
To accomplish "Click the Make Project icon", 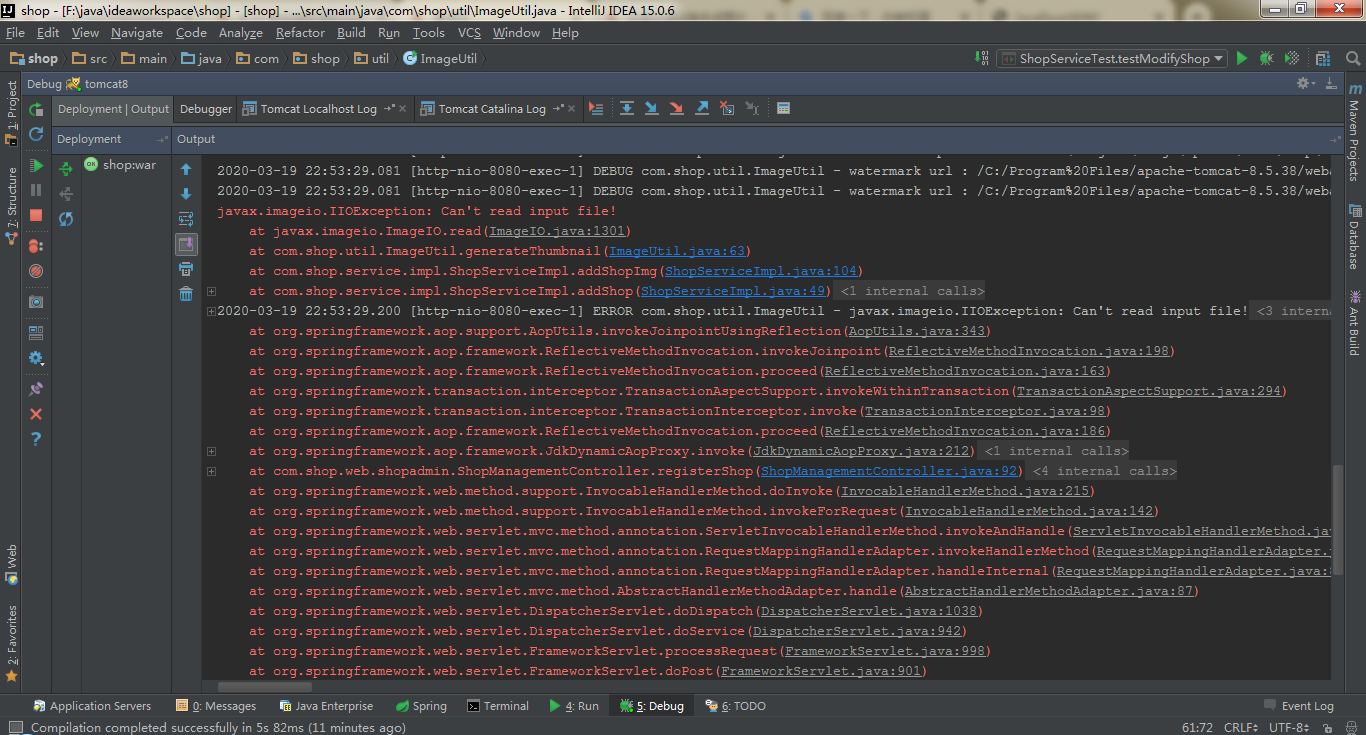I will (981, 59).
